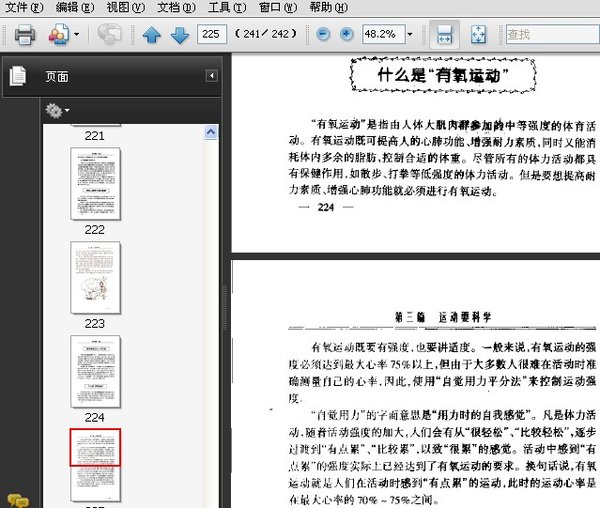
Task: Collapse the Pages panel with arrow button
Action: (212, 76)
